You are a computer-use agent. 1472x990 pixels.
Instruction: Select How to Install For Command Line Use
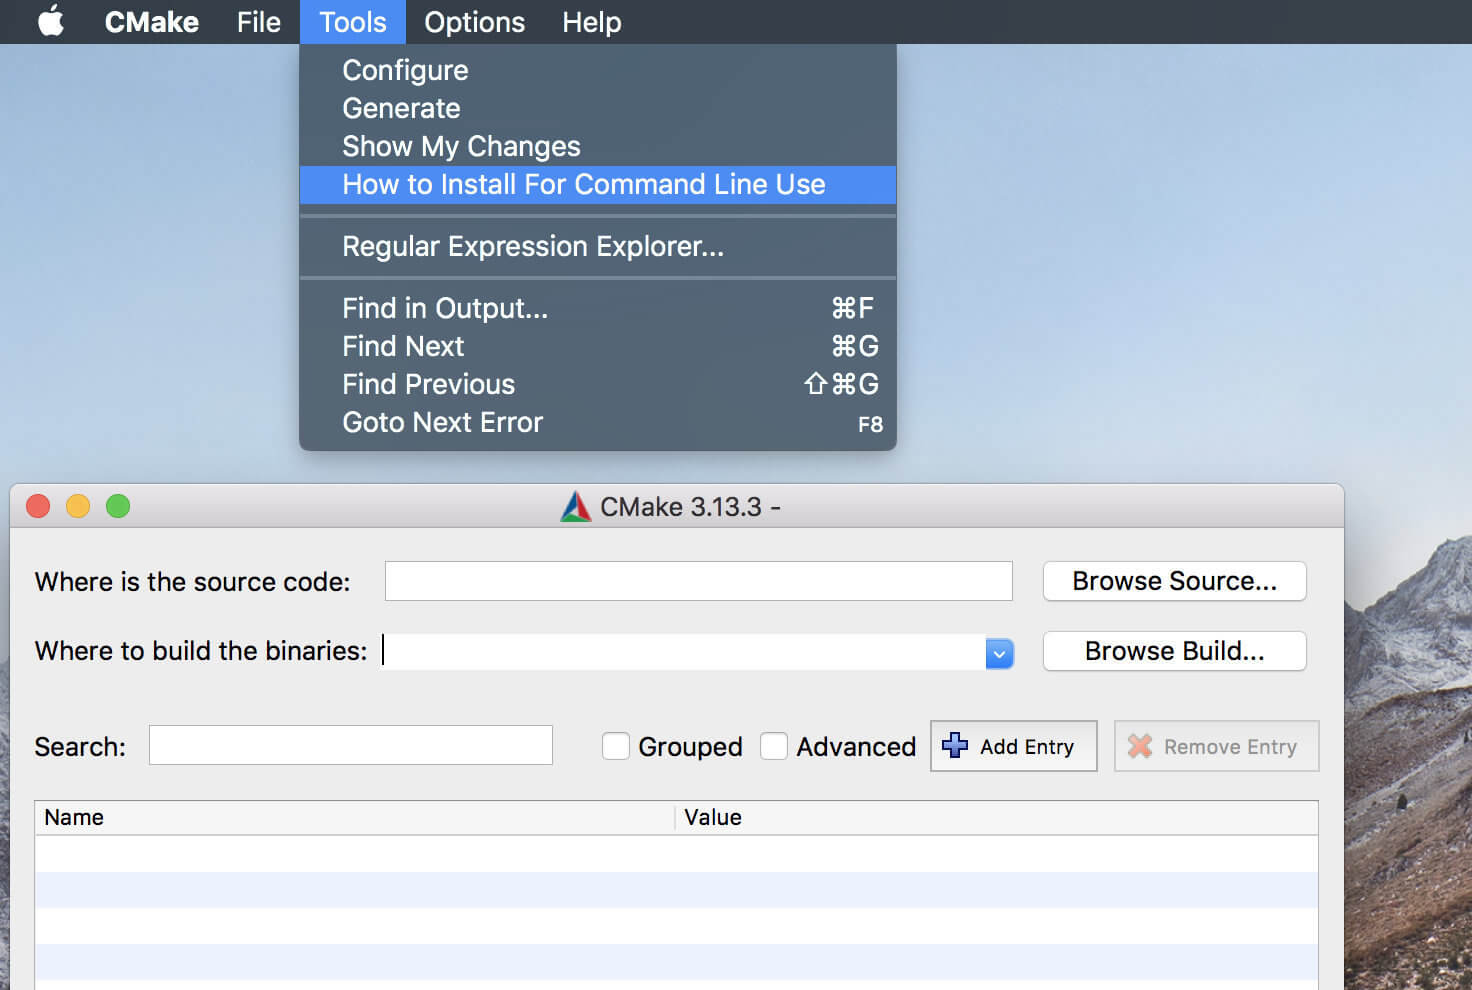click(x=598, y=185)
